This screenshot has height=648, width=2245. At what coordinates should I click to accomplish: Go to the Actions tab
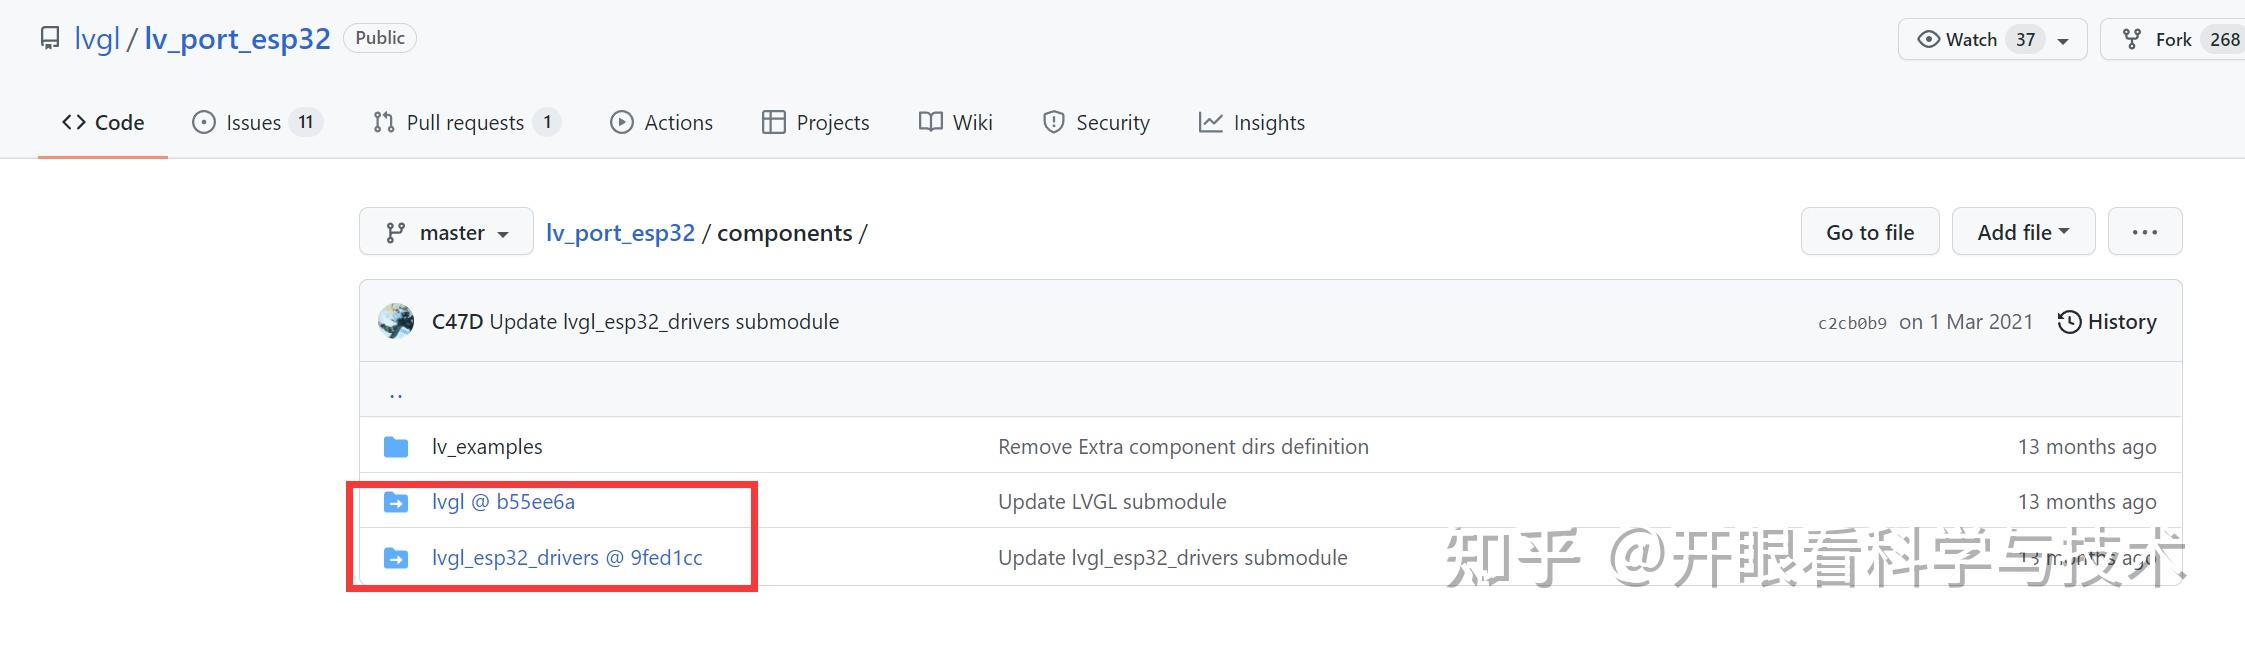tap(661, 123)
